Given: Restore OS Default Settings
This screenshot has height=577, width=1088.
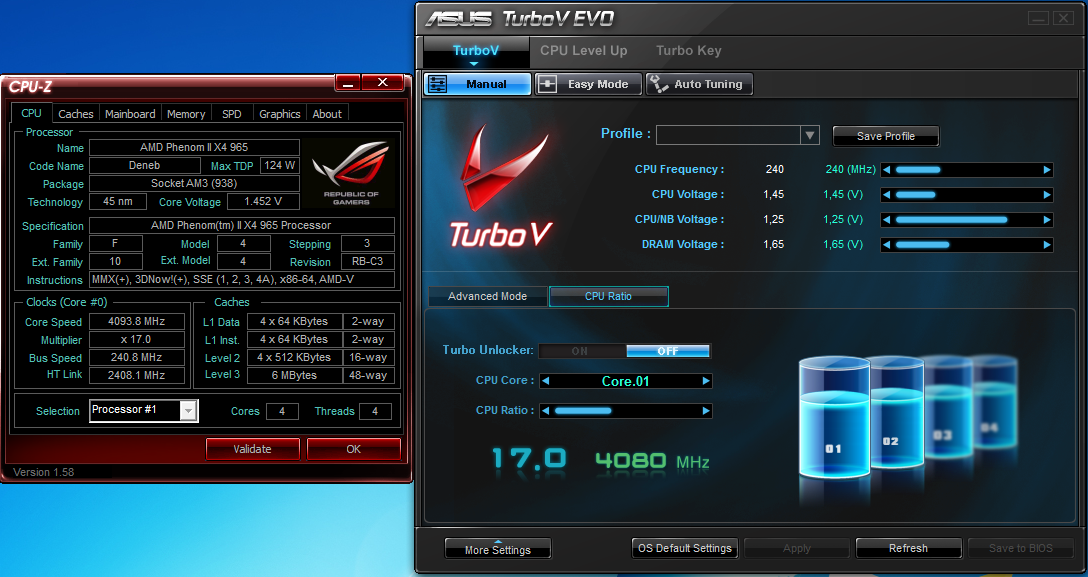Looking at the screenshot, I should click(x=685, y=548).
